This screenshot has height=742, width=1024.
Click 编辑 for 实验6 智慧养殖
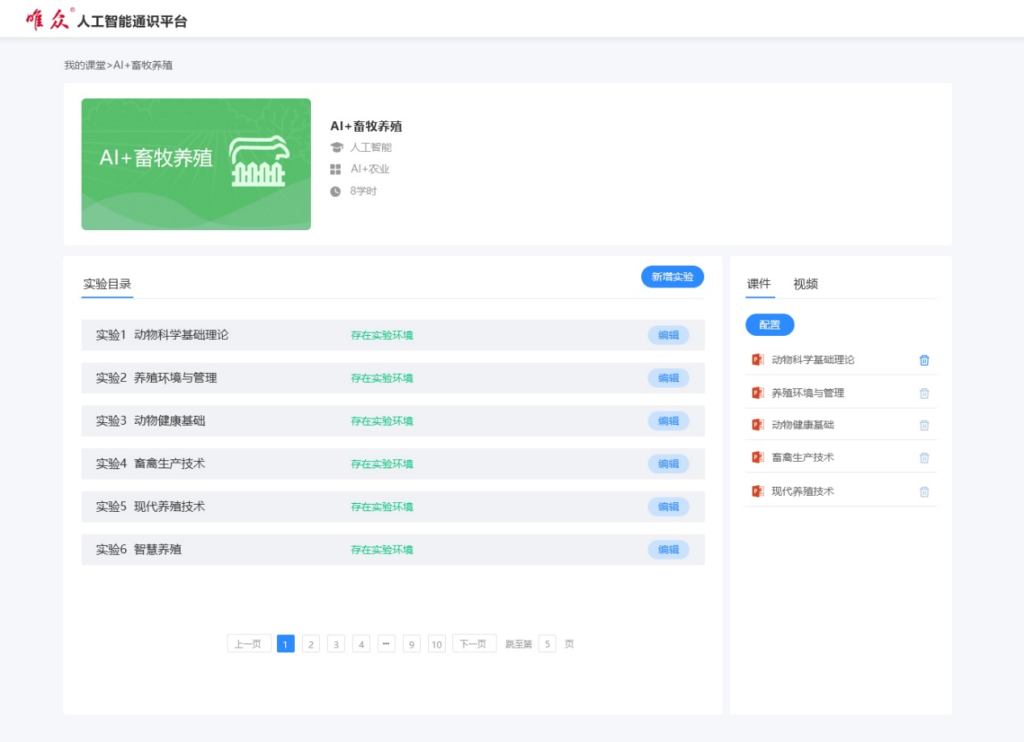[x=668, y=549]
